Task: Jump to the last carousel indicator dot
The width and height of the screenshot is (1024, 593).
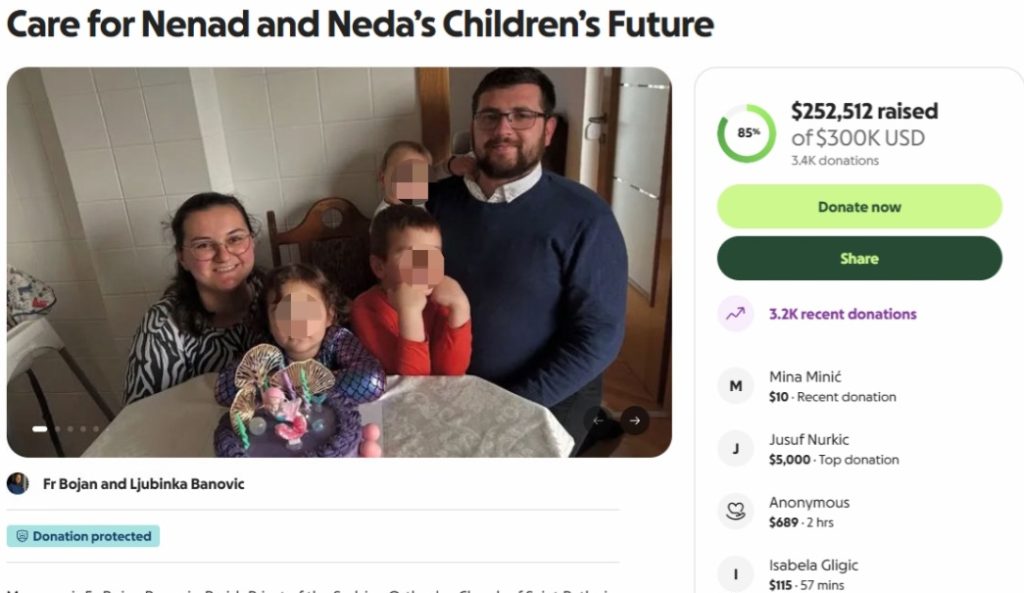Action: tap(96, 429)
